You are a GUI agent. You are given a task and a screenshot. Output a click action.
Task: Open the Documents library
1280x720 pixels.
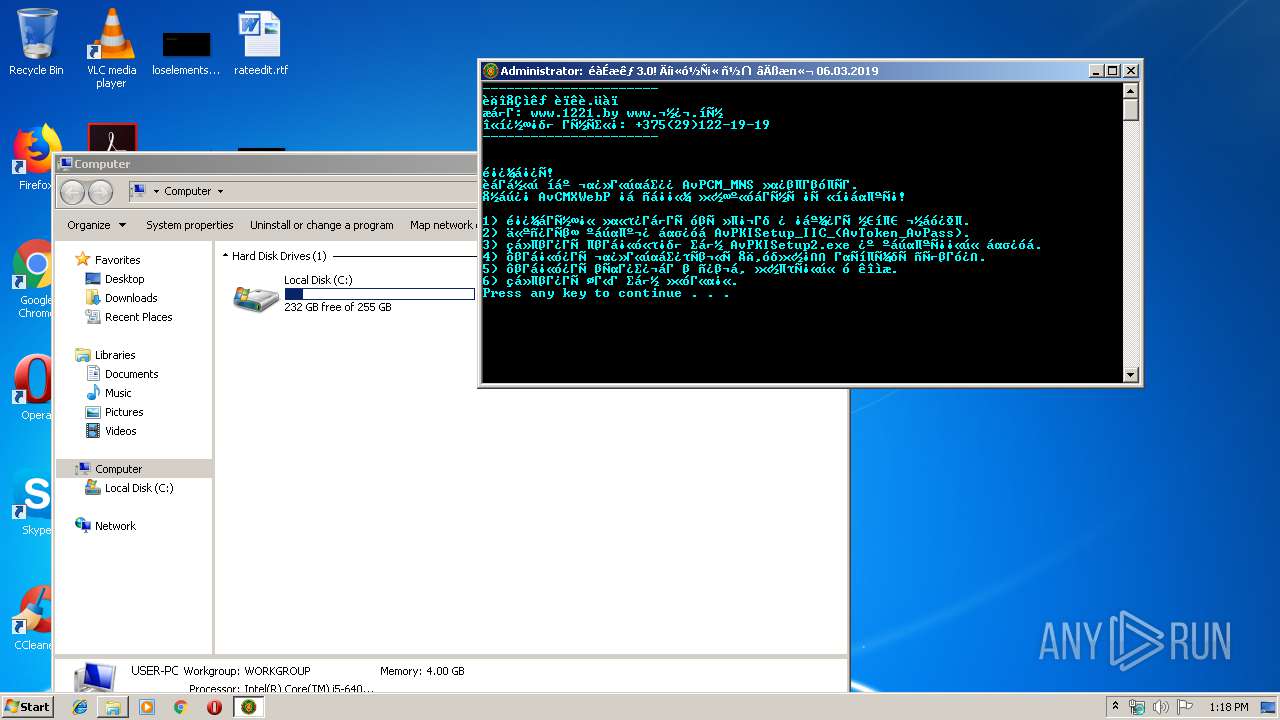pos(131,374)
